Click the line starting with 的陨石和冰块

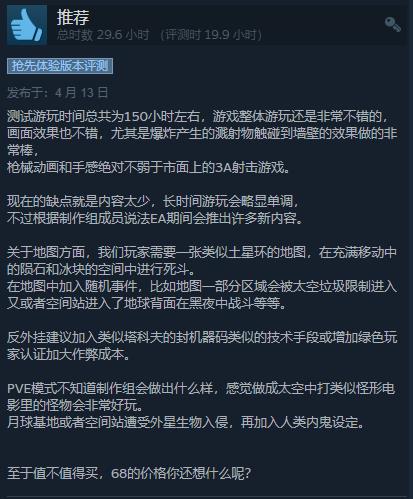pyautogui.click(x=101, y=269)
